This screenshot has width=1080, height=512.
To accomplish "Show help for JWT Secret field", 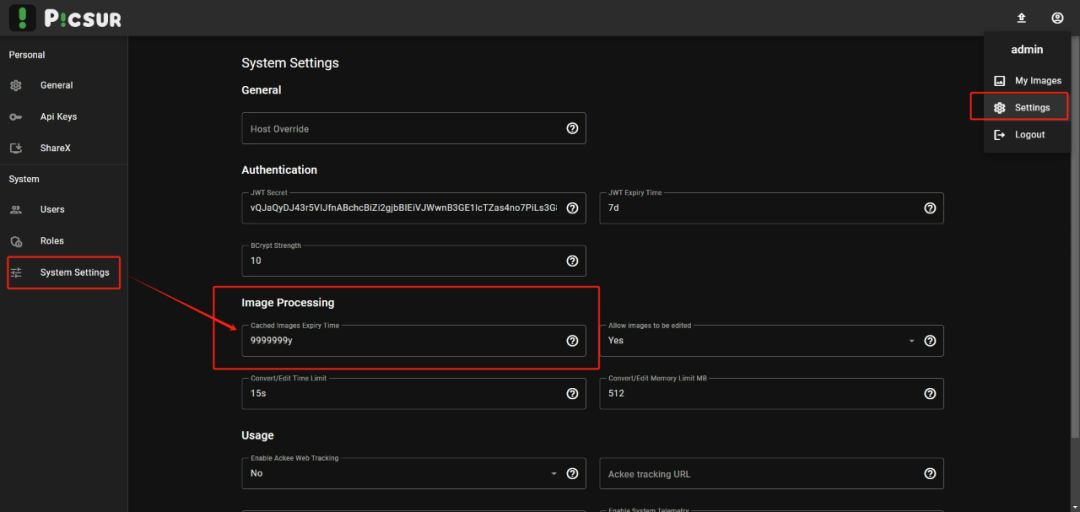I will tap(572, 208).
